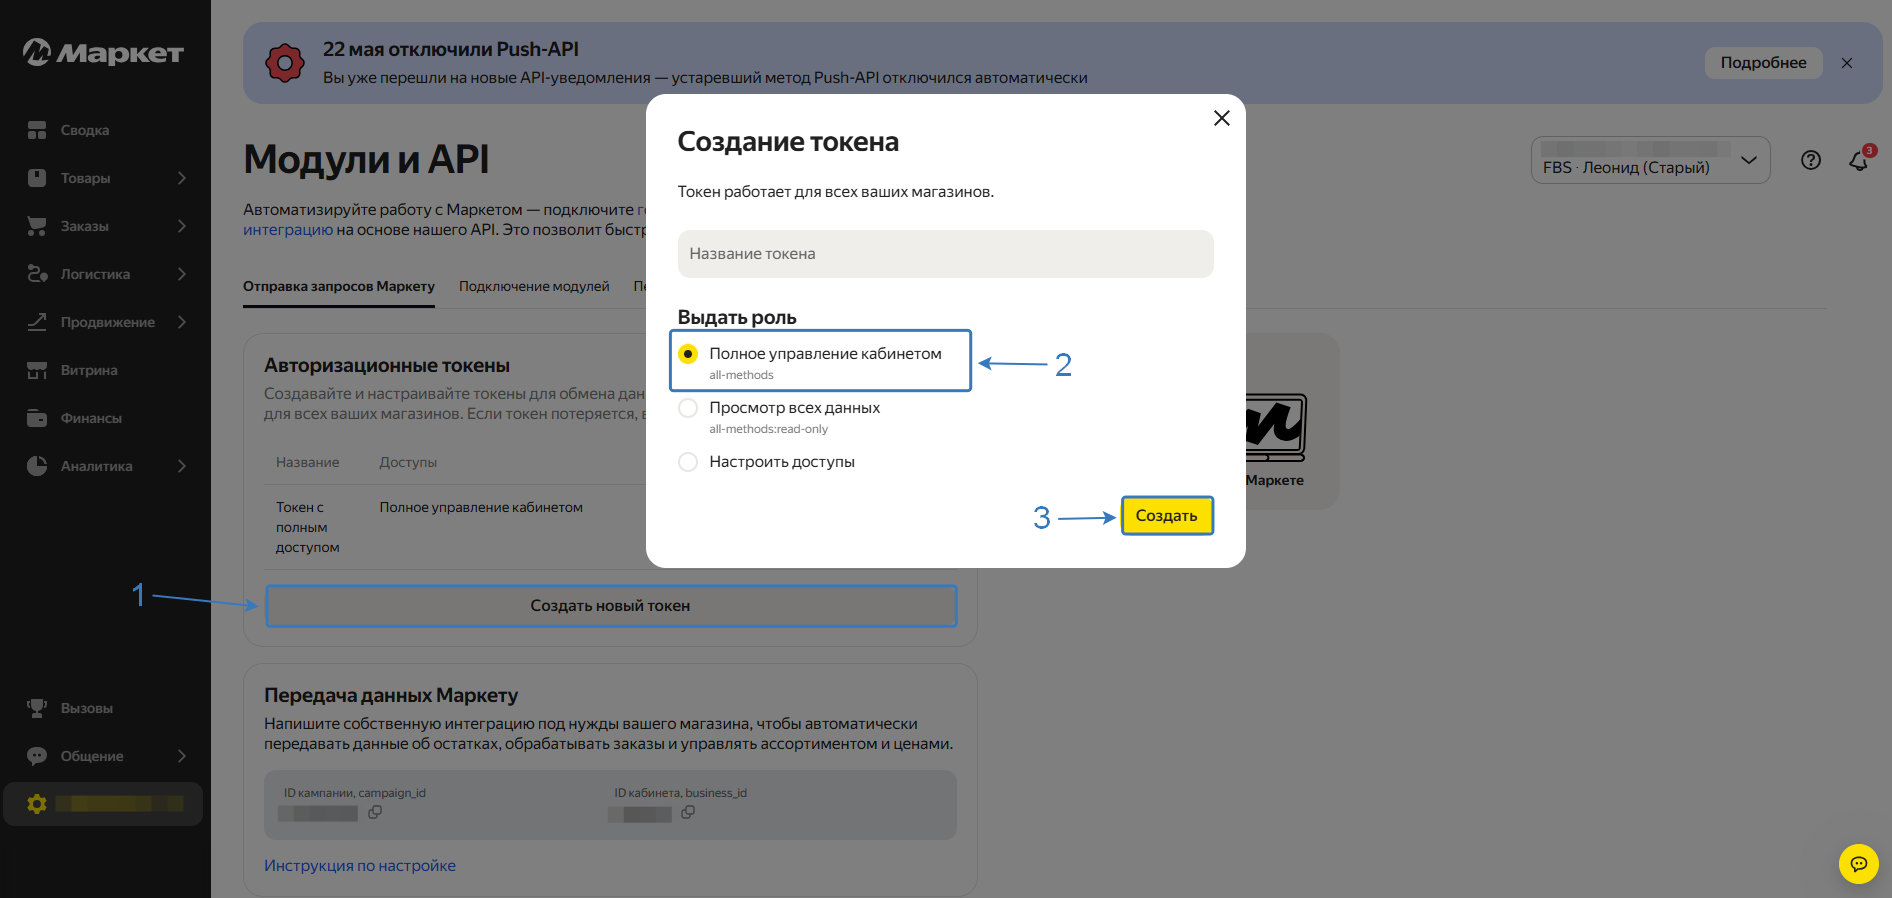Viewport: 1892px width, 898px height.
Task: Copy the business_id value
Action: [688, 813]
